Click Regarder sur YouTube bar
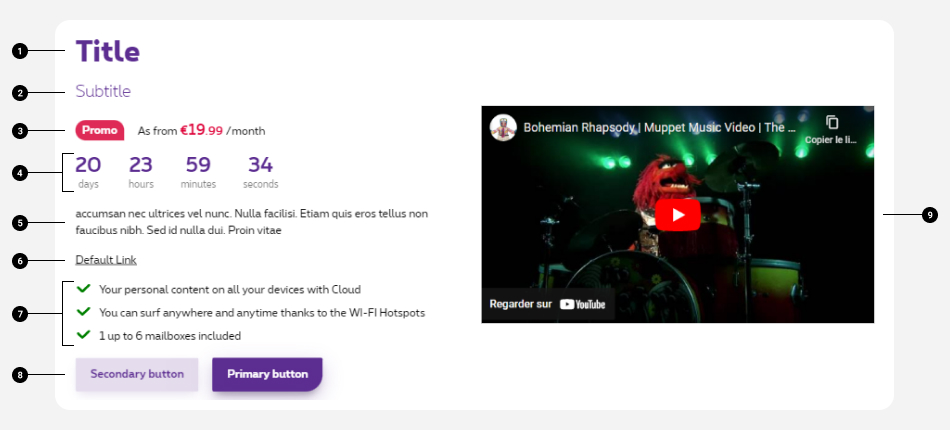The image size is (950, 430). click(x=548, y=304)
